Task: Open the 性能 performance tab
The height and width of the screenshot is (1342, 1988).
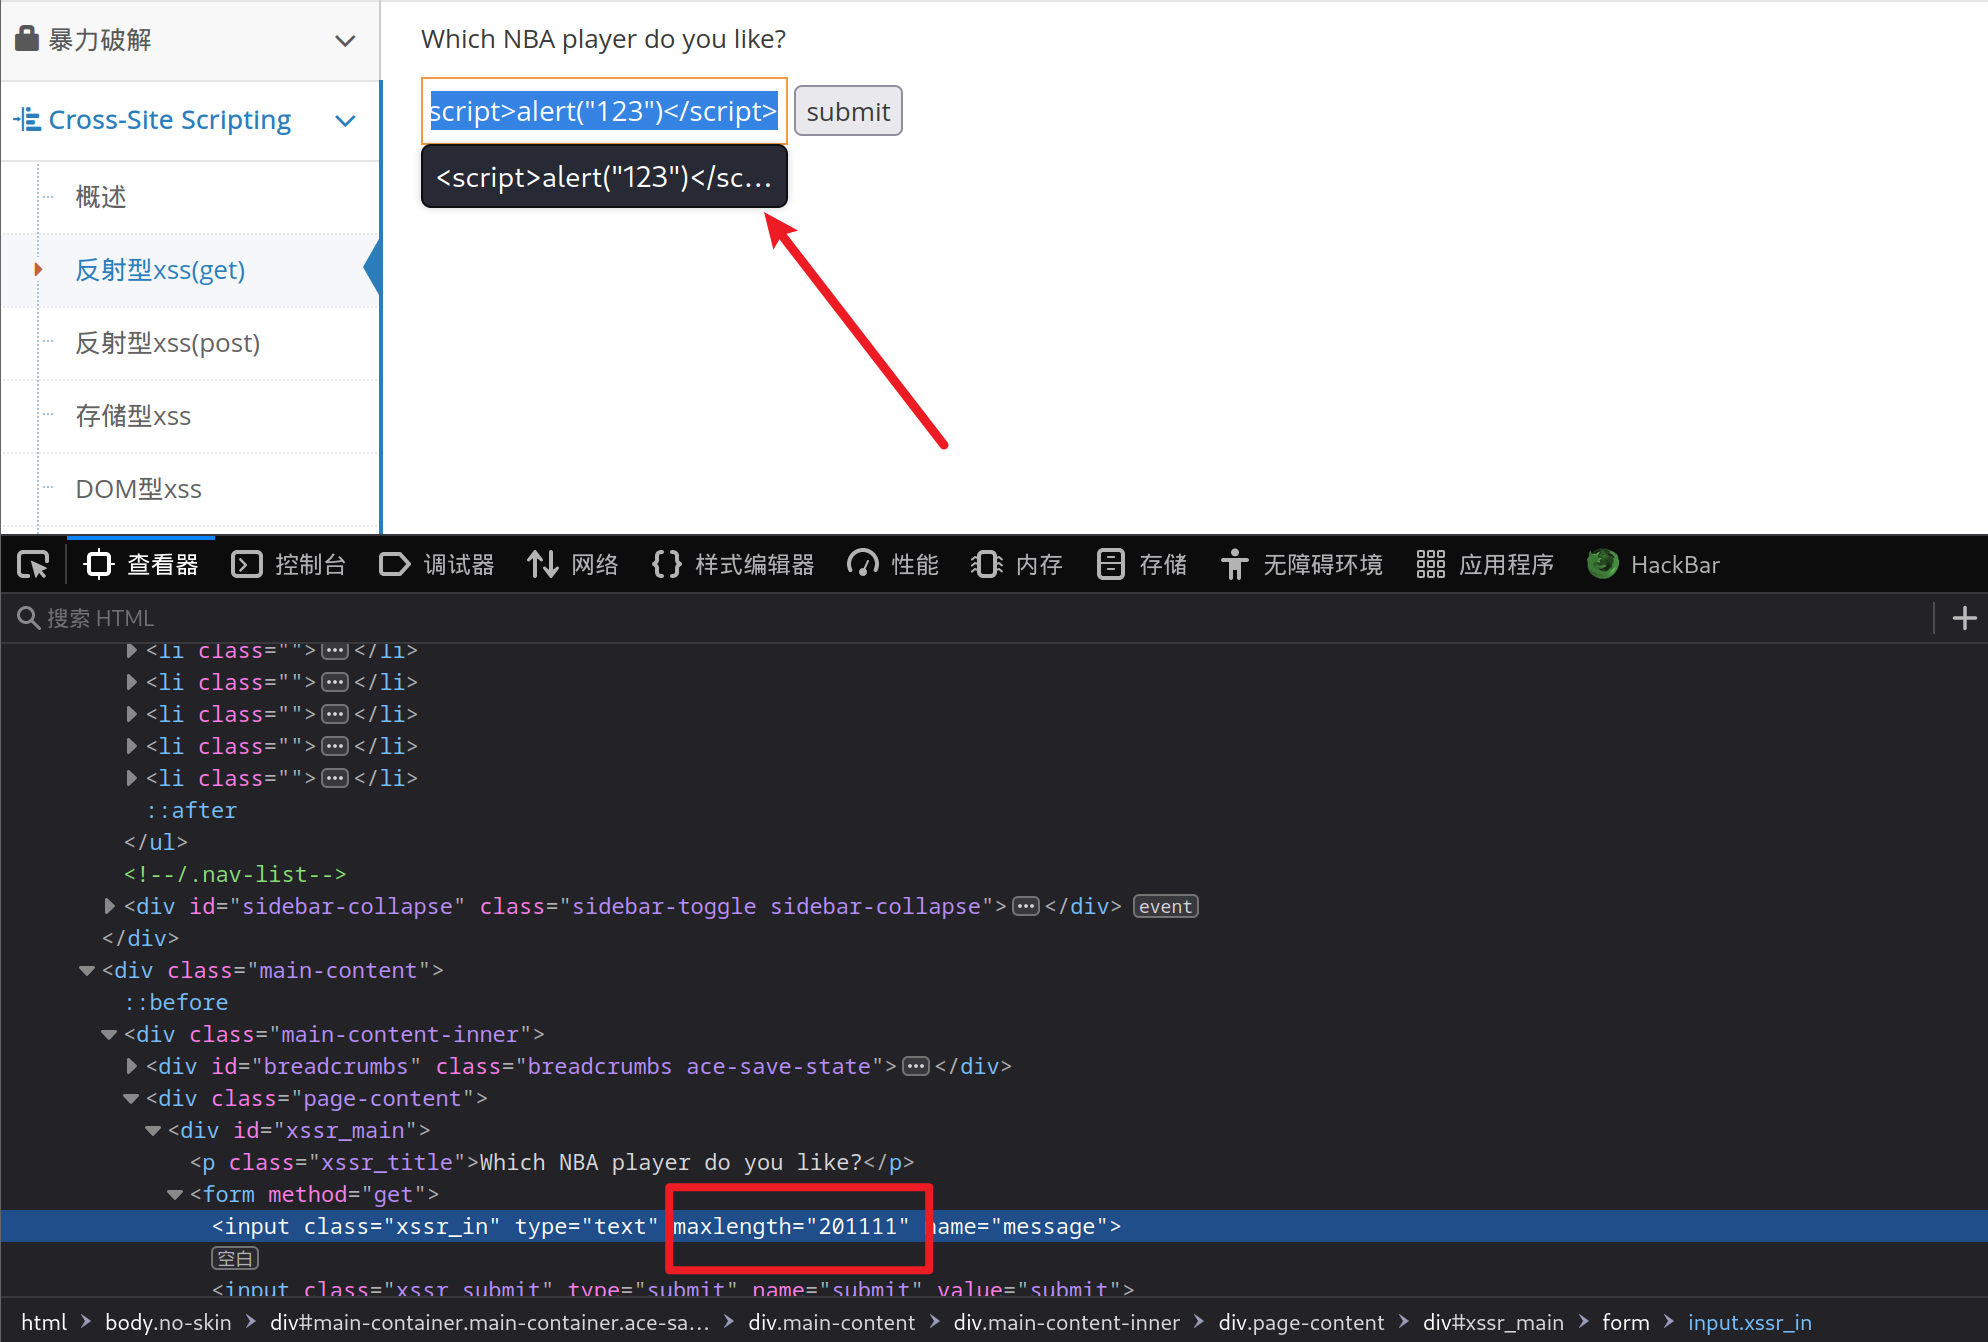Action: [892, 565]
